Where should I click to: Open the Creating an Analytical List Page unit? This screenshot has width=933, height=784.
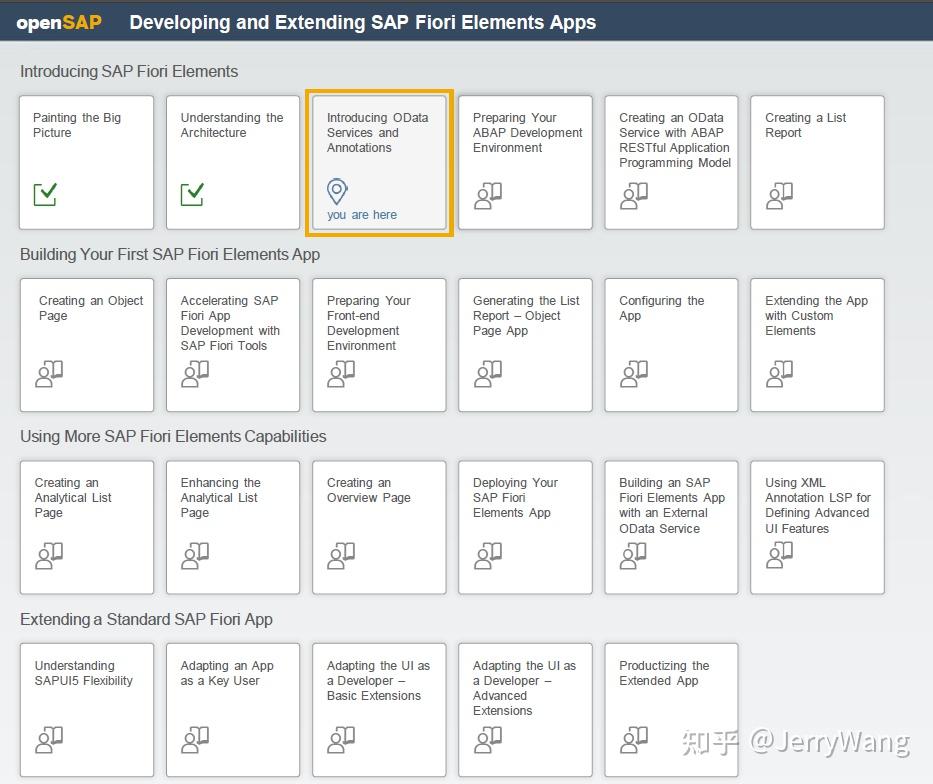click(x=86, y=527)
